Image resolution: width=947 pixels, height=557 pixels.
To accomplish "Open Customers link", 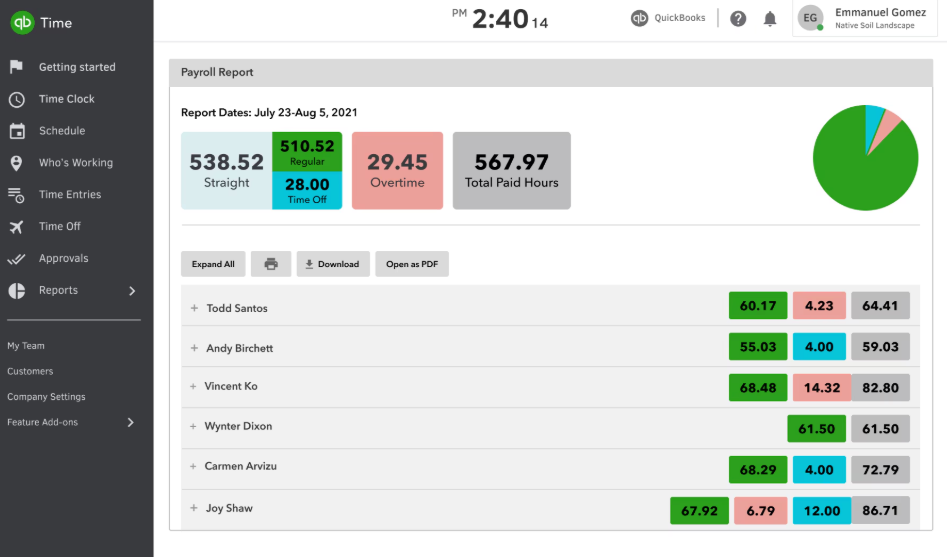I will [x=30, y=371].
